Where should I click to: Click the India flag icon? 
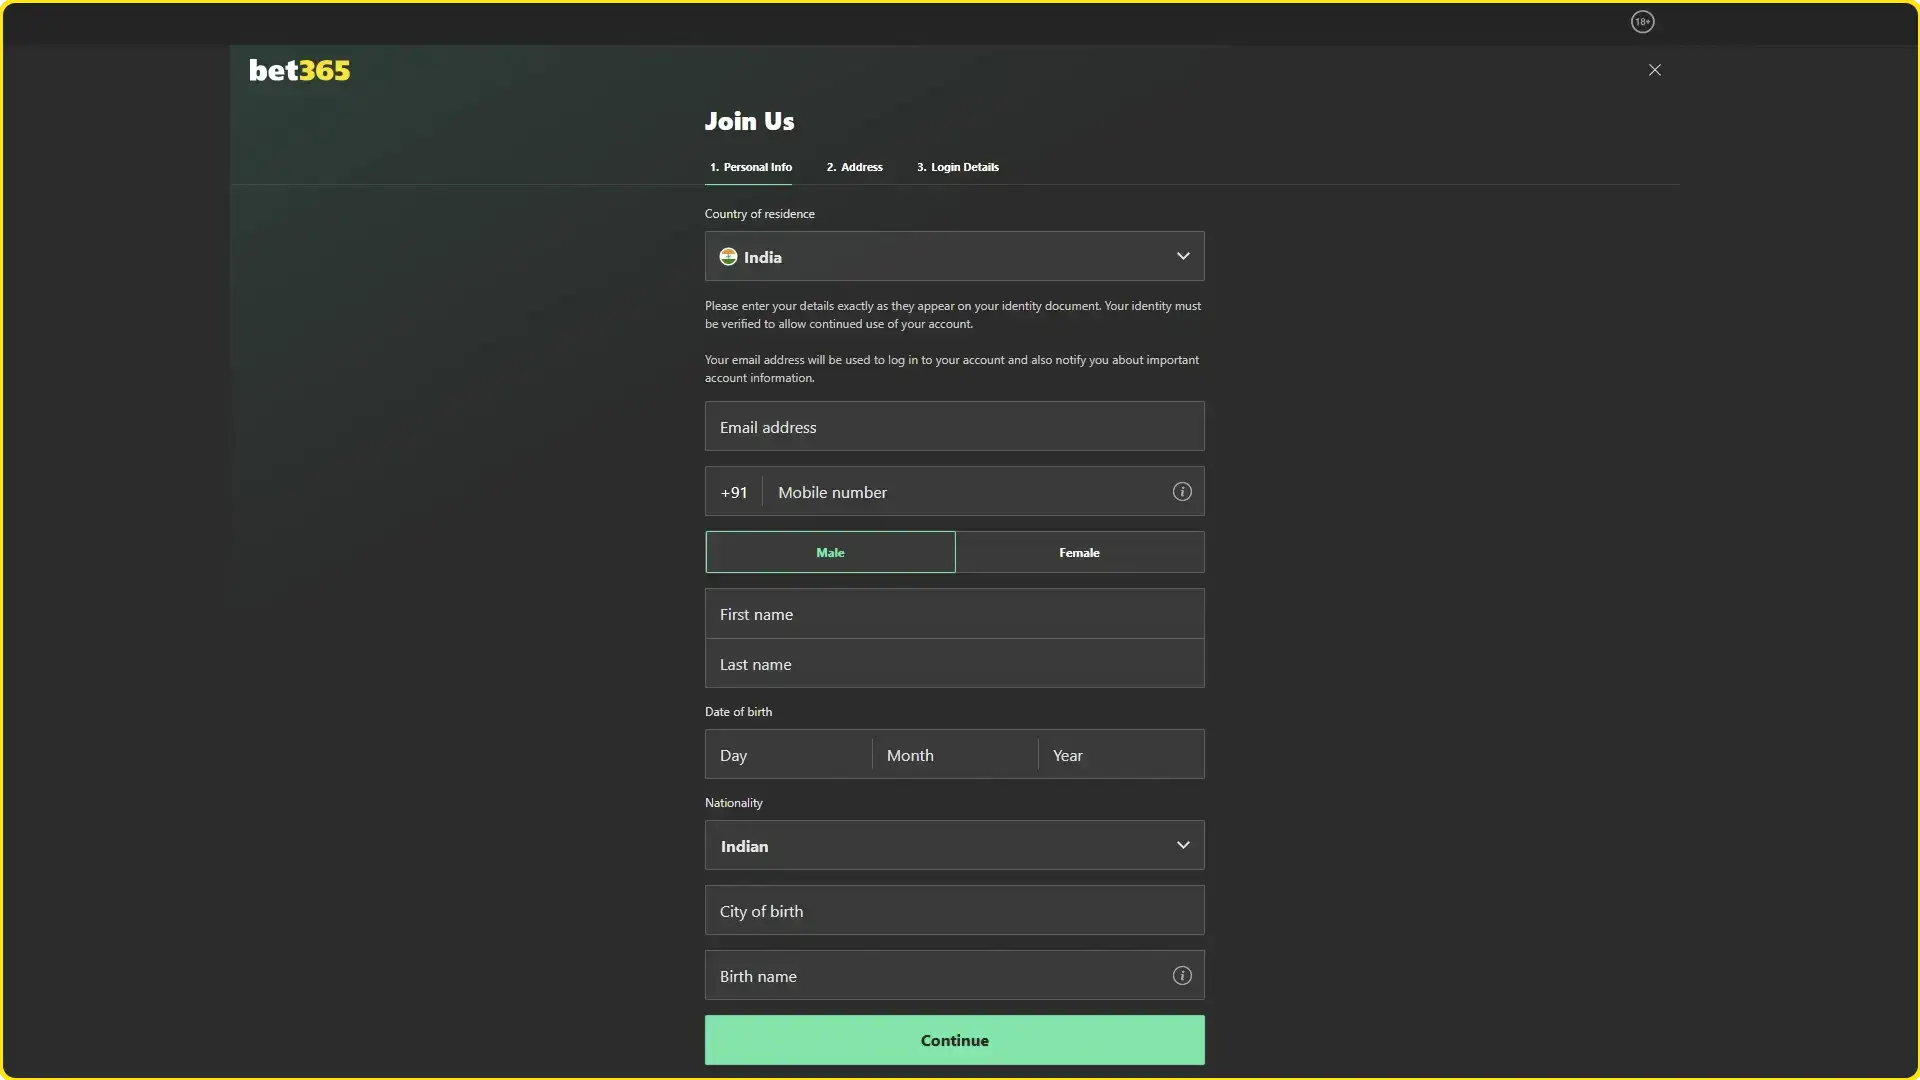728,257
